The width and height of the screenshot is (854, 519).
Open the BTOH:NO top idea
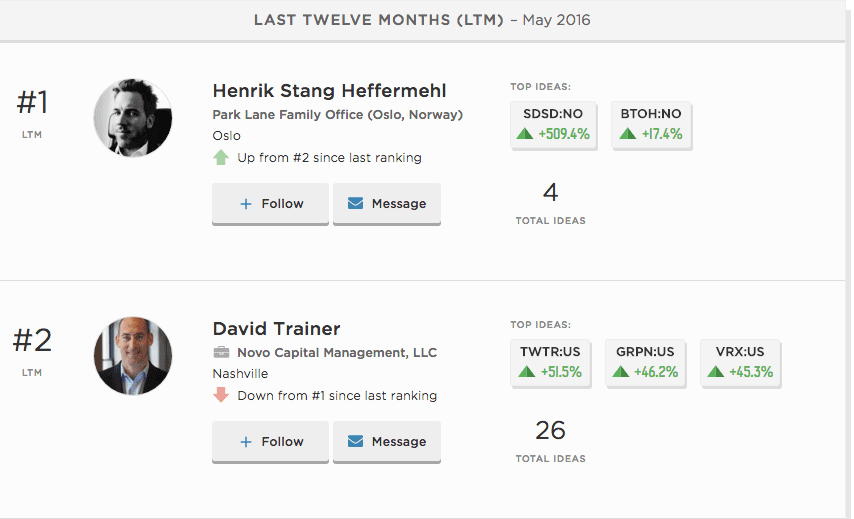651,125
